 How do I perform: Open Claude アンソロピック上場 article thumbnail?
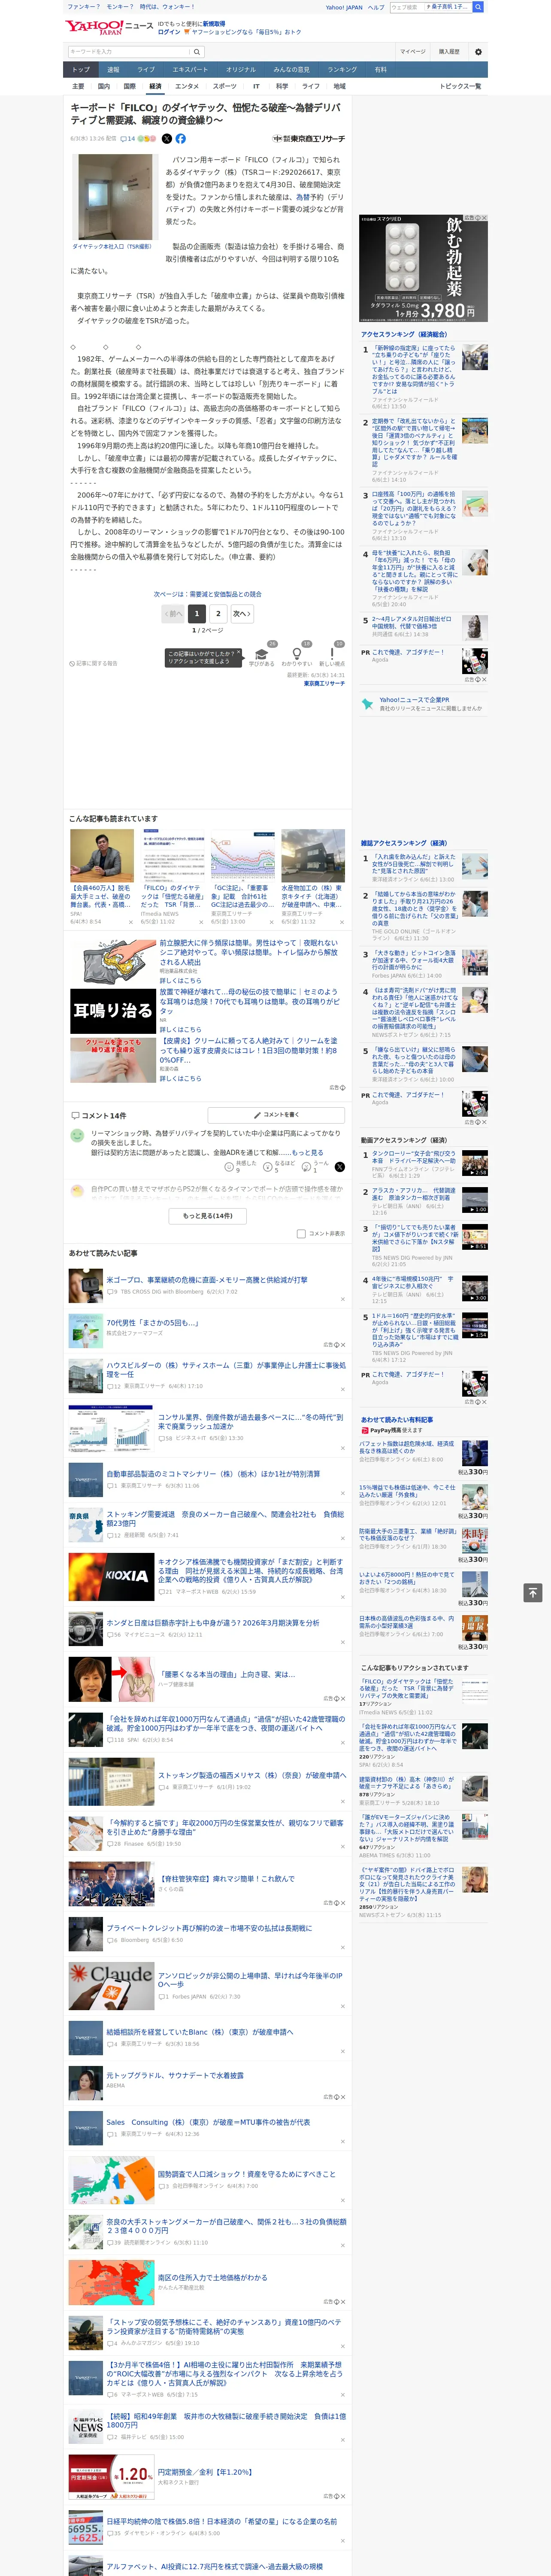(x=111, y=1986)
